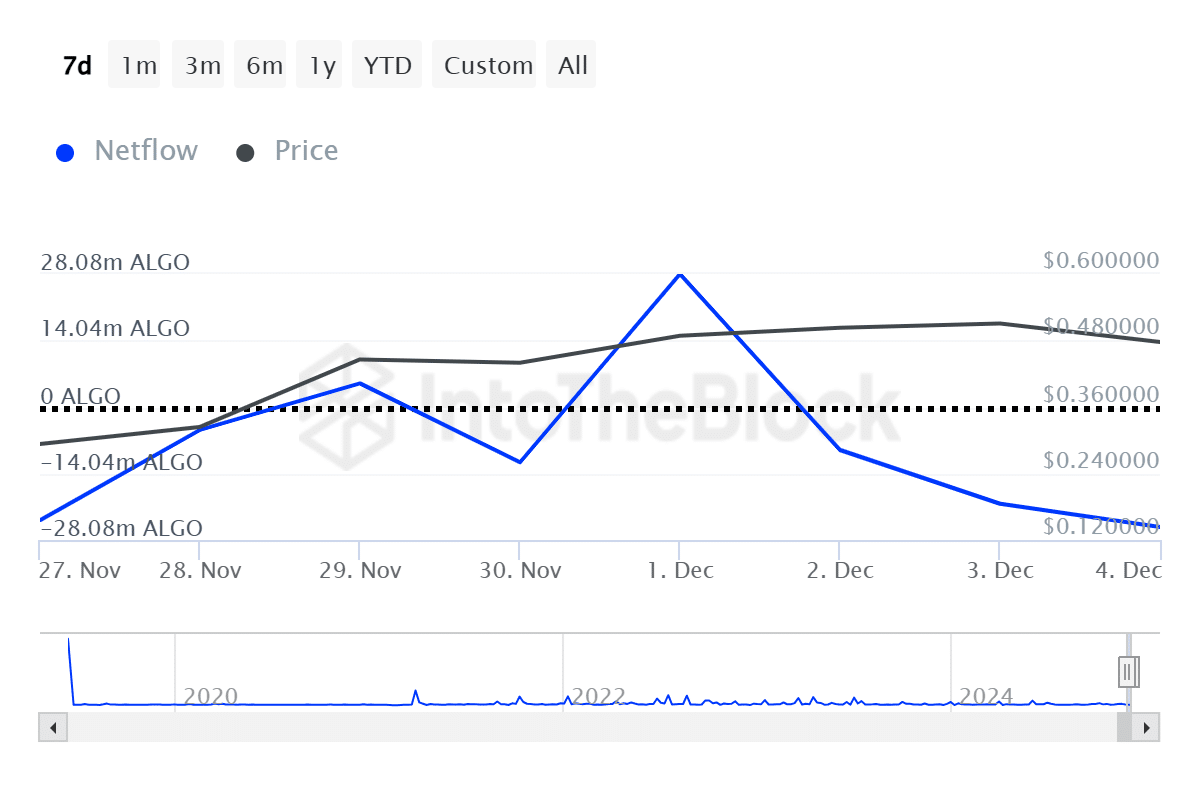The width and height of the screenshot is (1200, 800).
Task: Toggle the Price series label
Action: [306, 151]
